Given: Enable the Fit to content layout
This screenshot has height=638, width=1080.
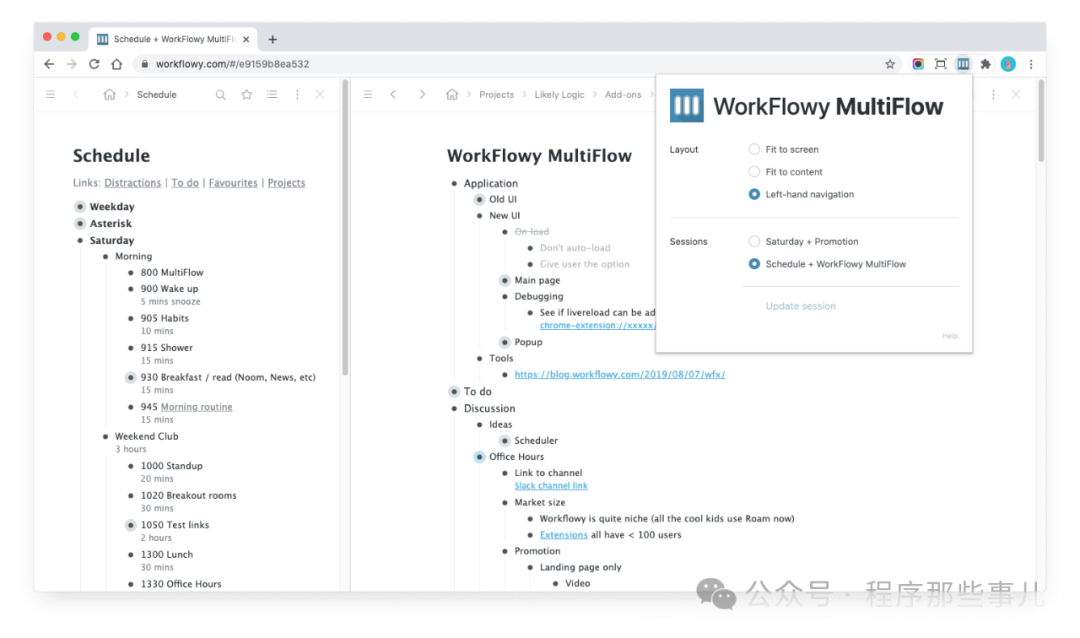Looking at the screenshot, I should 756,171.
